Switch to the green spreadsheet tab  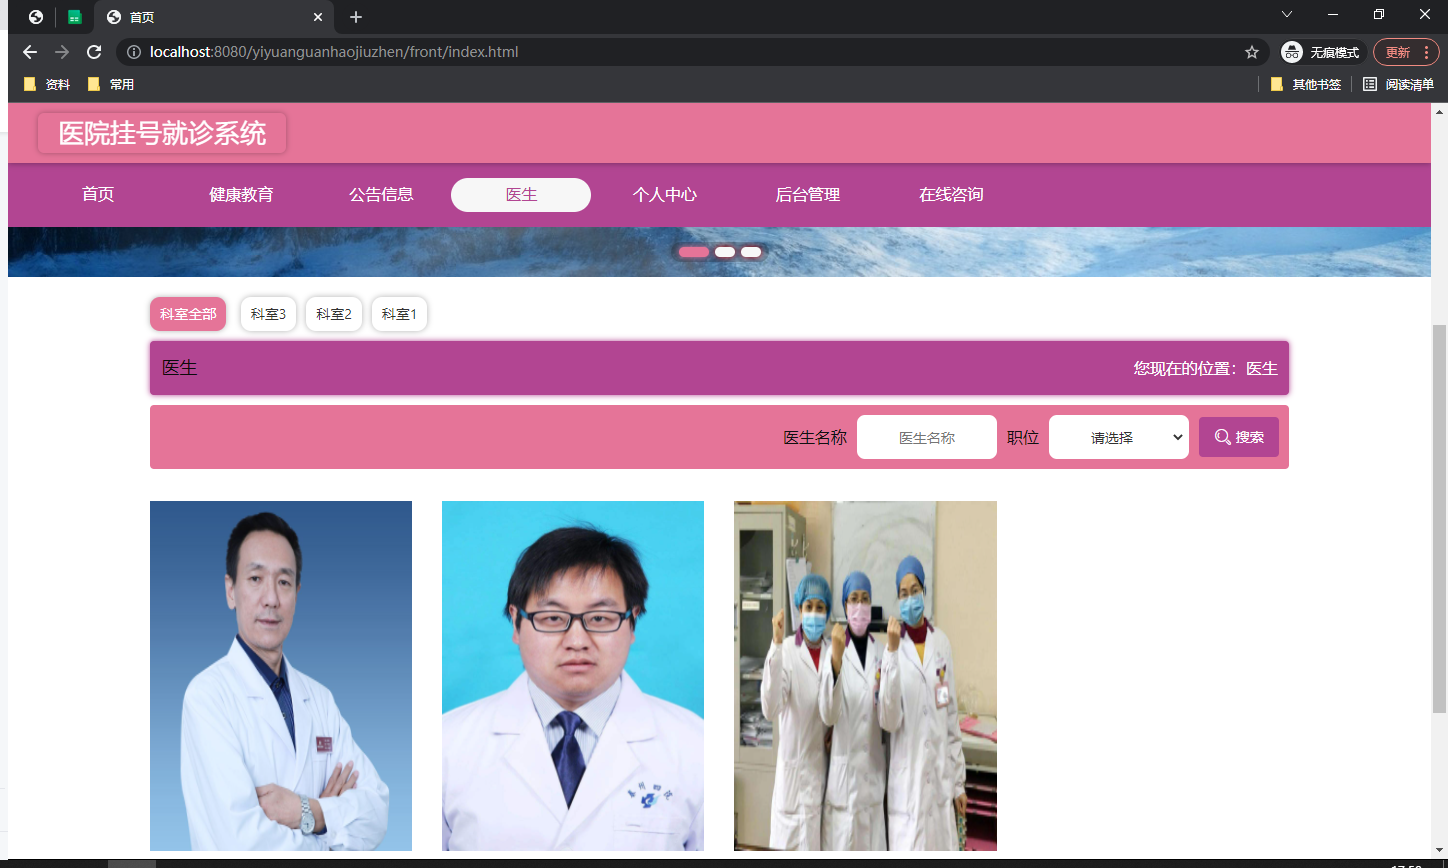tap(74, 17)
